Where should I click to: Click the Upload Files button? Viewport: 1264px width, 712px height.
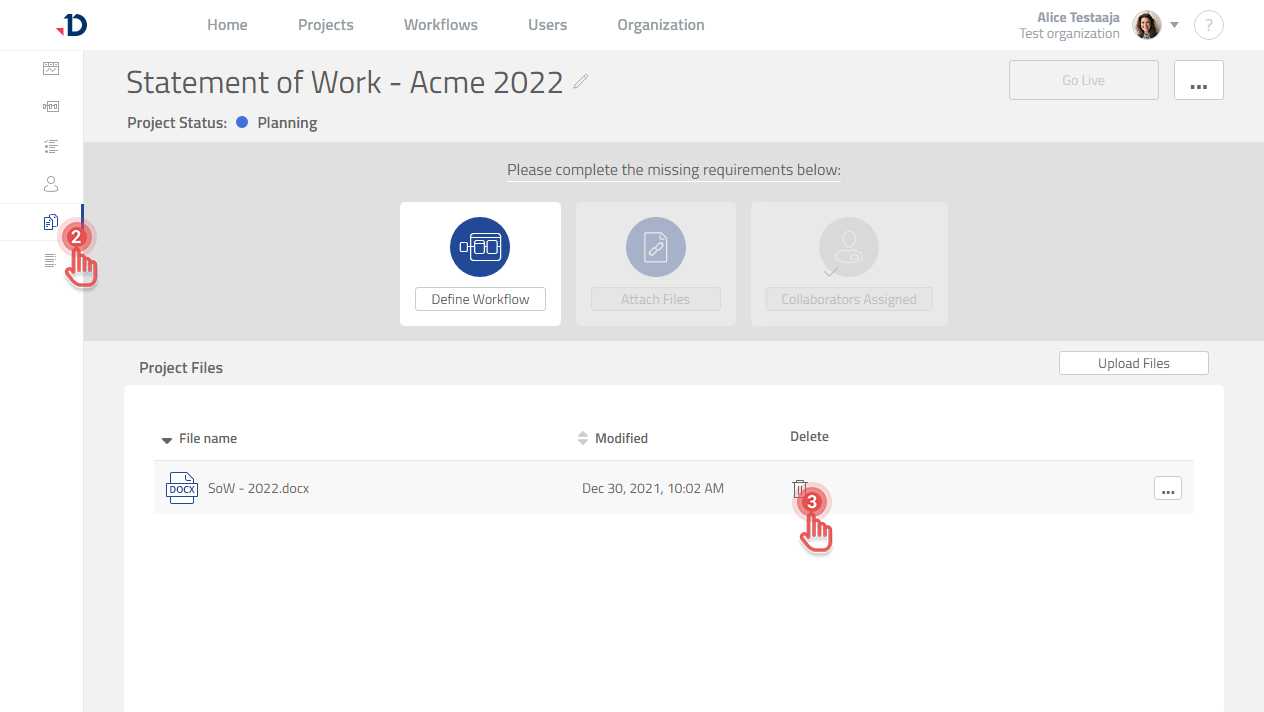pyautogui.click(x=1133, y=363)
